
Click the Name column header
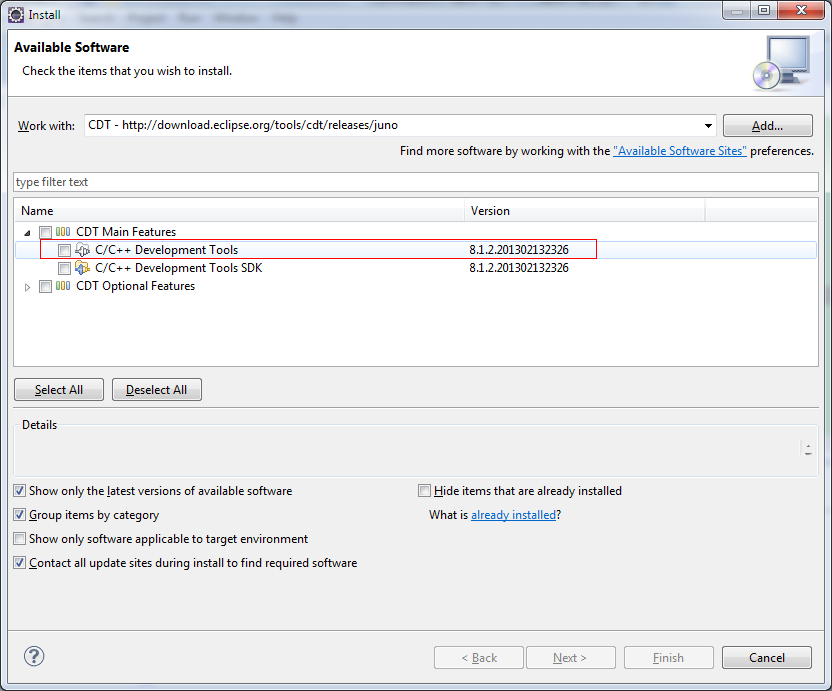[x=240, y=211]
